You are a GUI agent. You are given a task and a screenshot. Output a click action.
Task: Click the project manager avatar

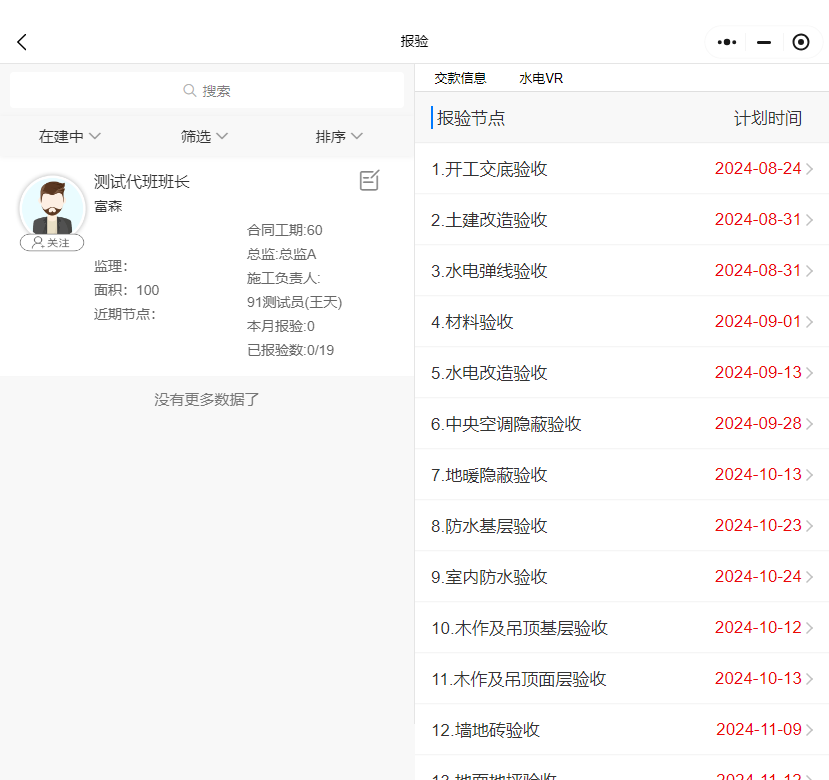click(52, 207)
